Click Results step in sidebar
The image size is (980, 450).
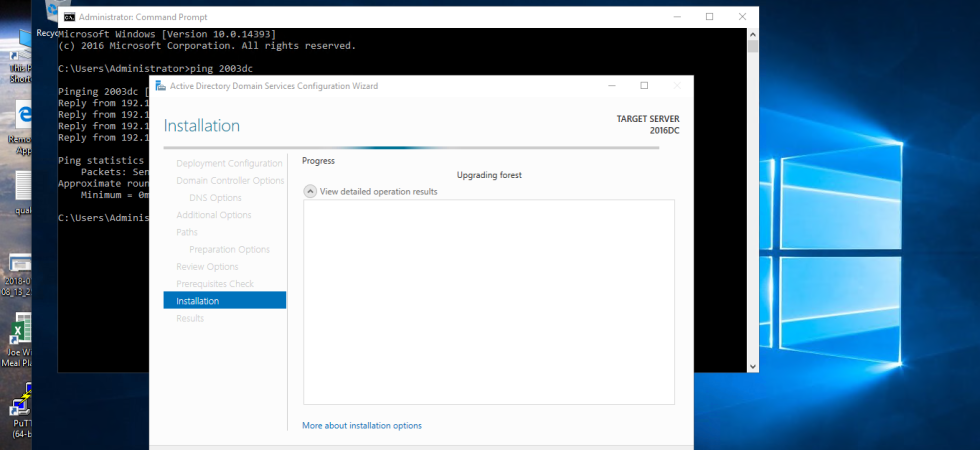tap(190, 318)
